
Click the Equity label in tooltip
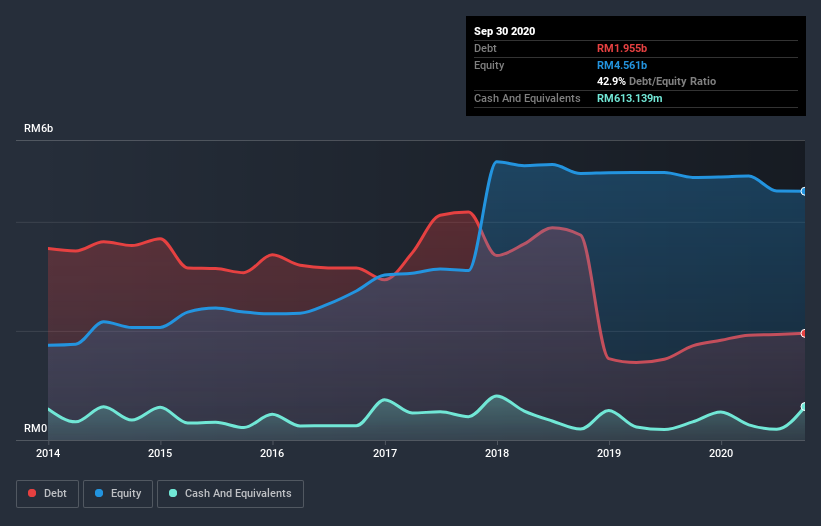tap(489, 65)
